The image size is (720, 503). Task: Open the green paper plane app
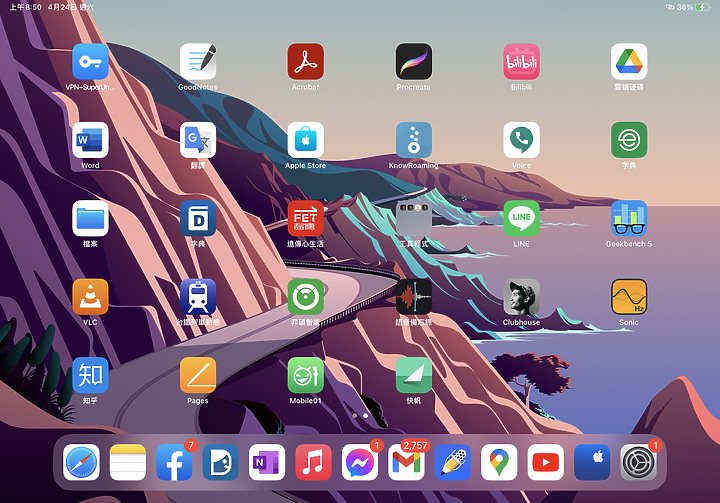click(414, 375)
